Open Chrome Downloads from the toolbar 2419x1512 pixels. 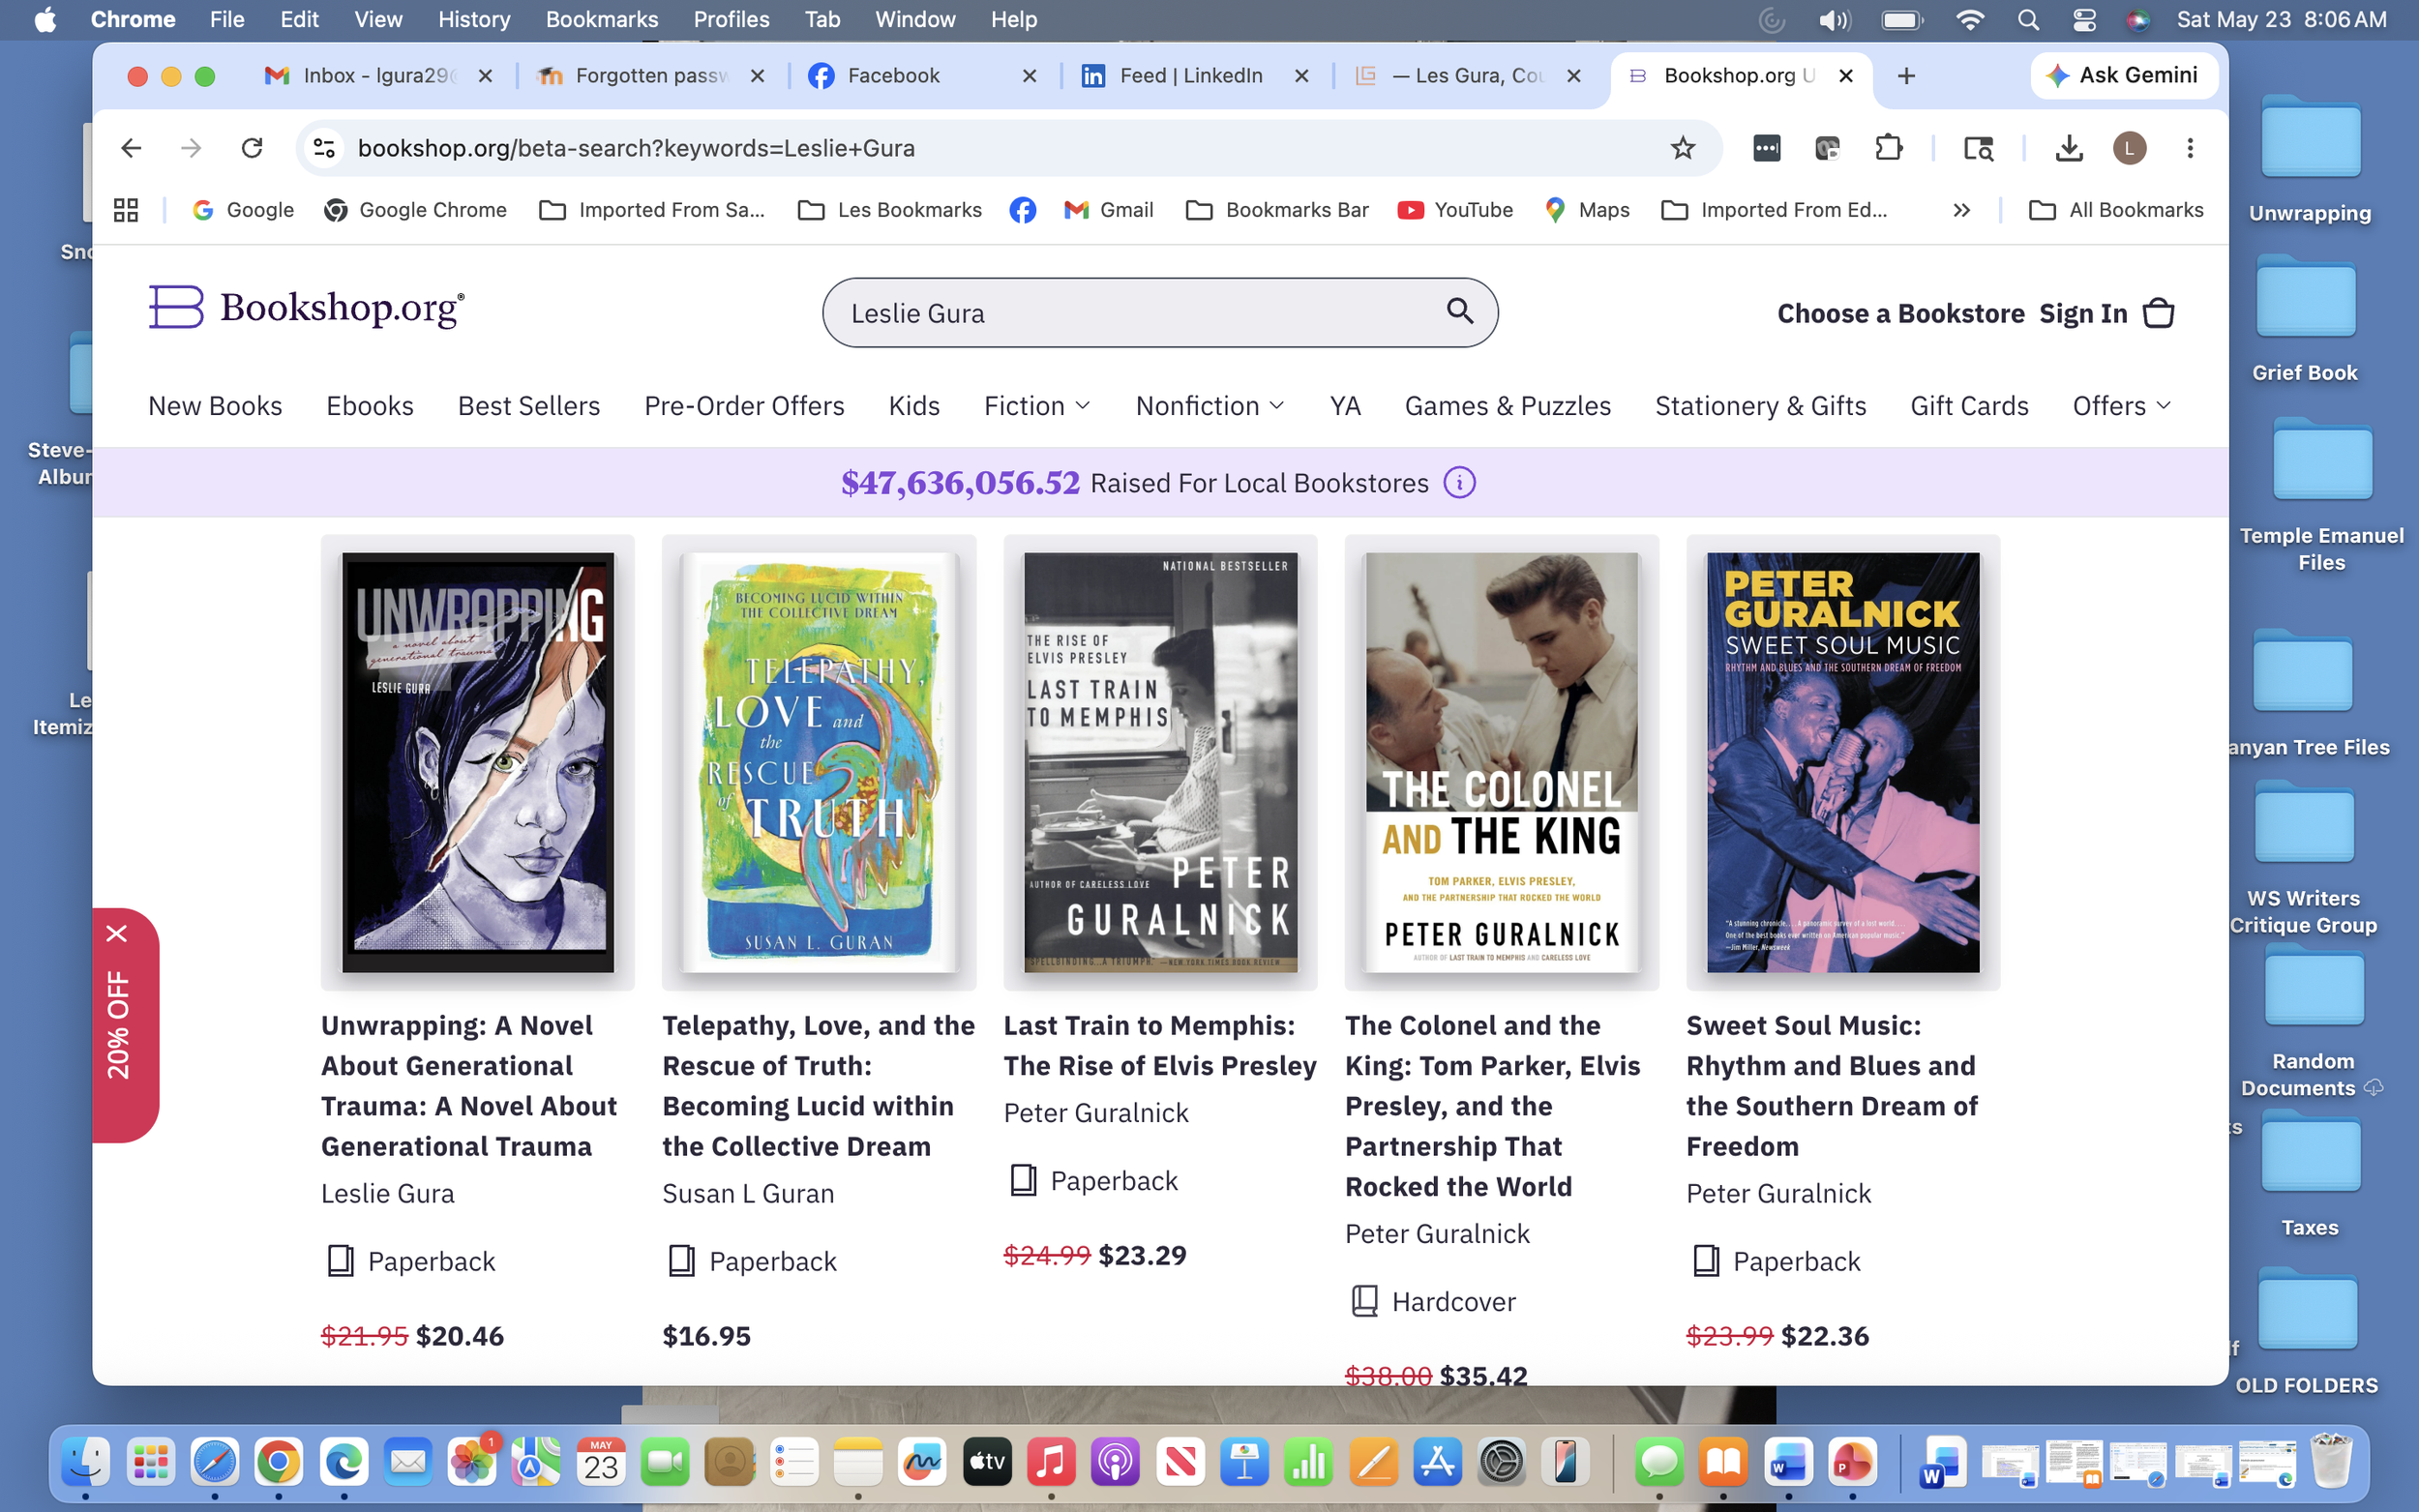(2068, 148)
